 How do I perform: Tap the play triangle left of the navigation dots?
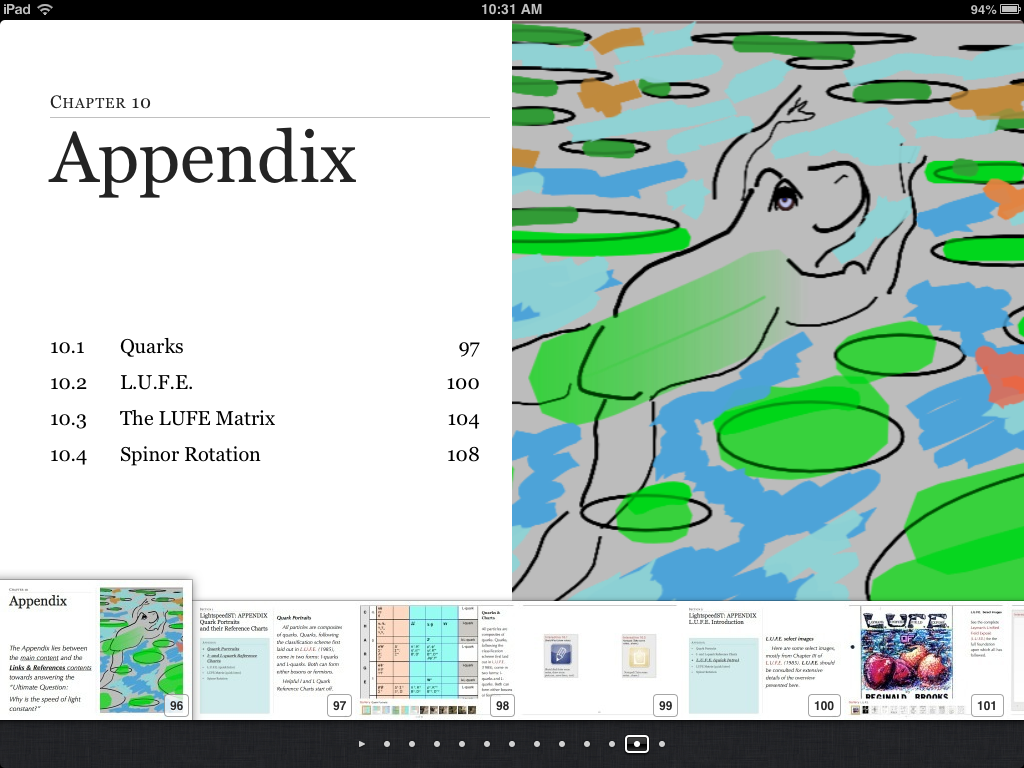(362, 744)
